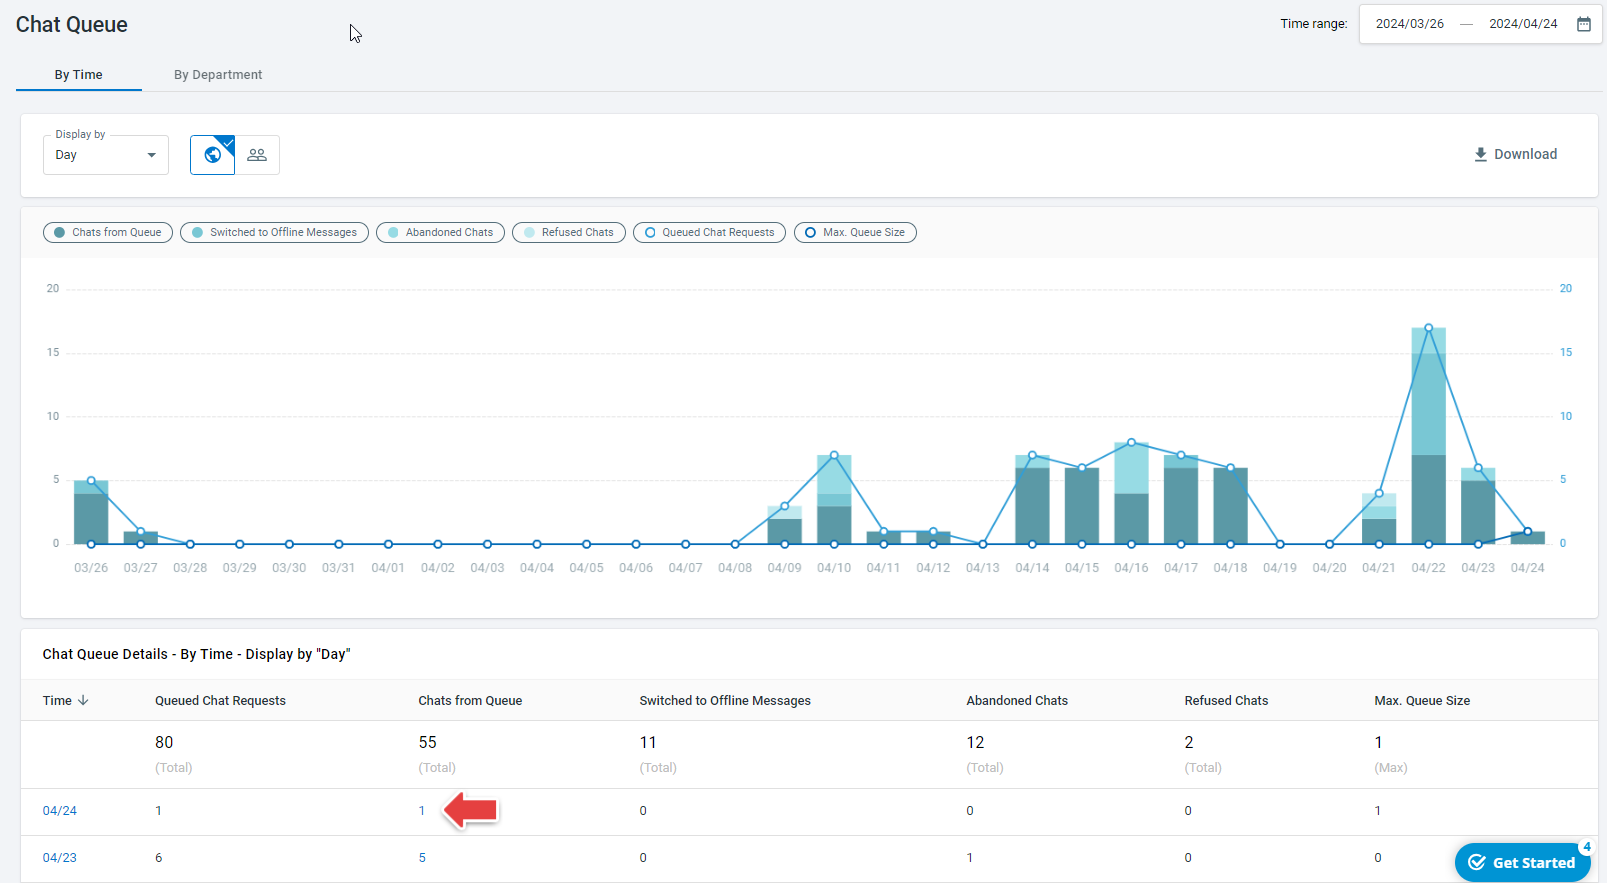
Task: Click the 04/23 bar in chart
Action: (x=1478, y=506)
